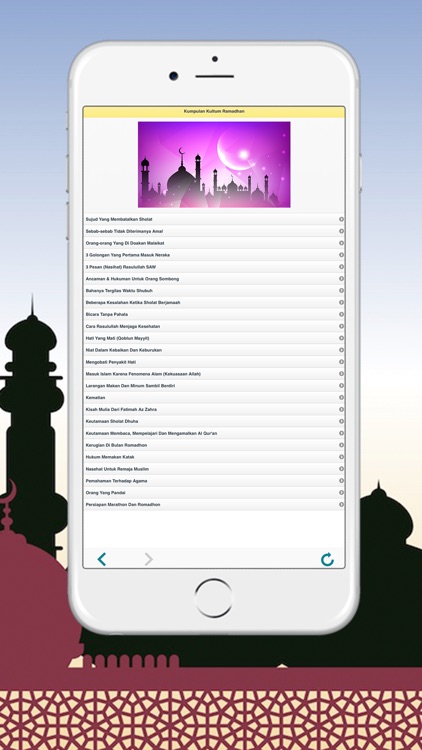Tap chevron on Mengobati Penyakit Hati row
This screenshot has width=422, height=750.
[341, 362]
